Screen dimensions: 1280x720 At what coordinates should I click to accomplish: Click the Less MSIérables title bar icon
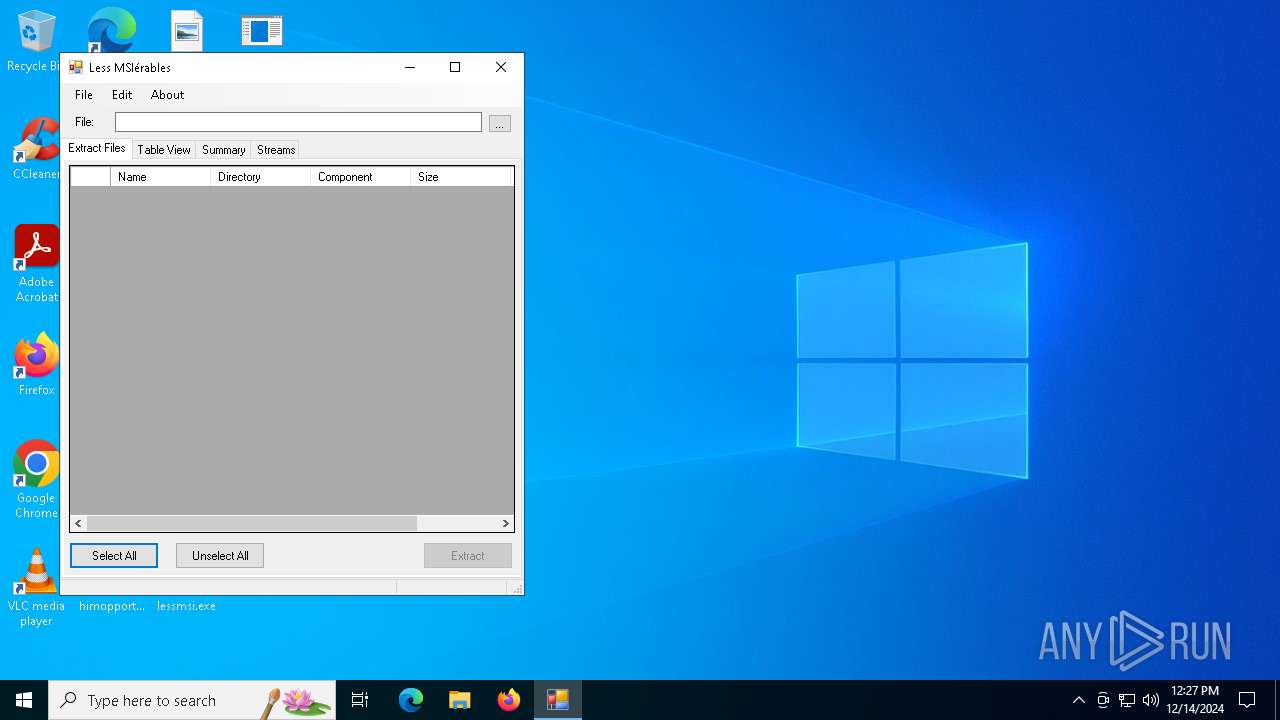coord(76,67)
